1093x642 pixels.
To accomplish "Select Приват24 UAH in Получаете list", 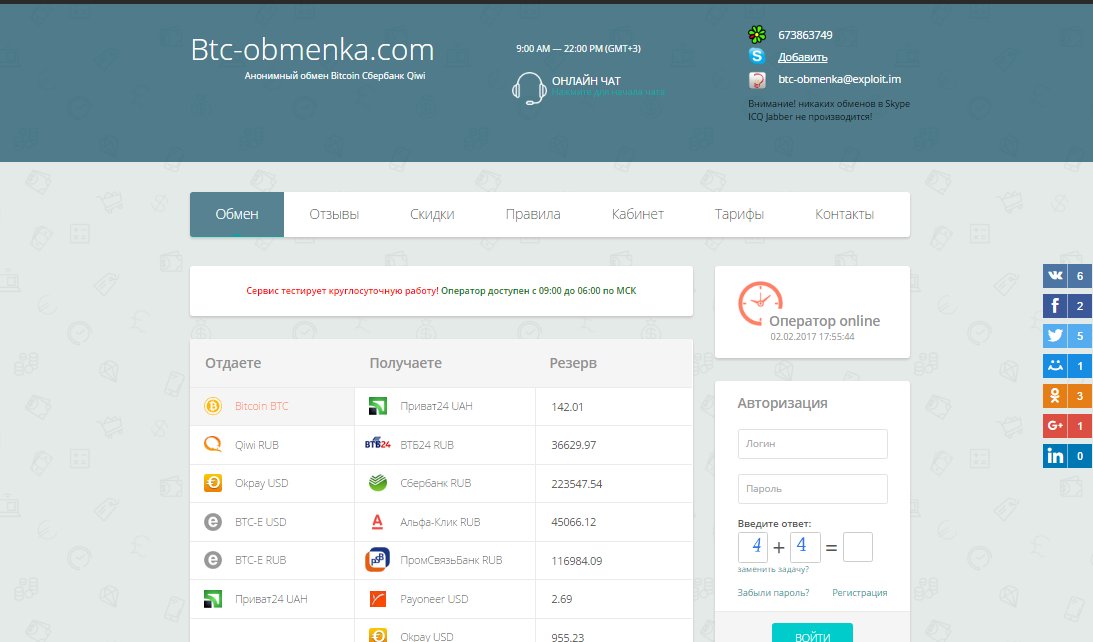I will point(445,406).
